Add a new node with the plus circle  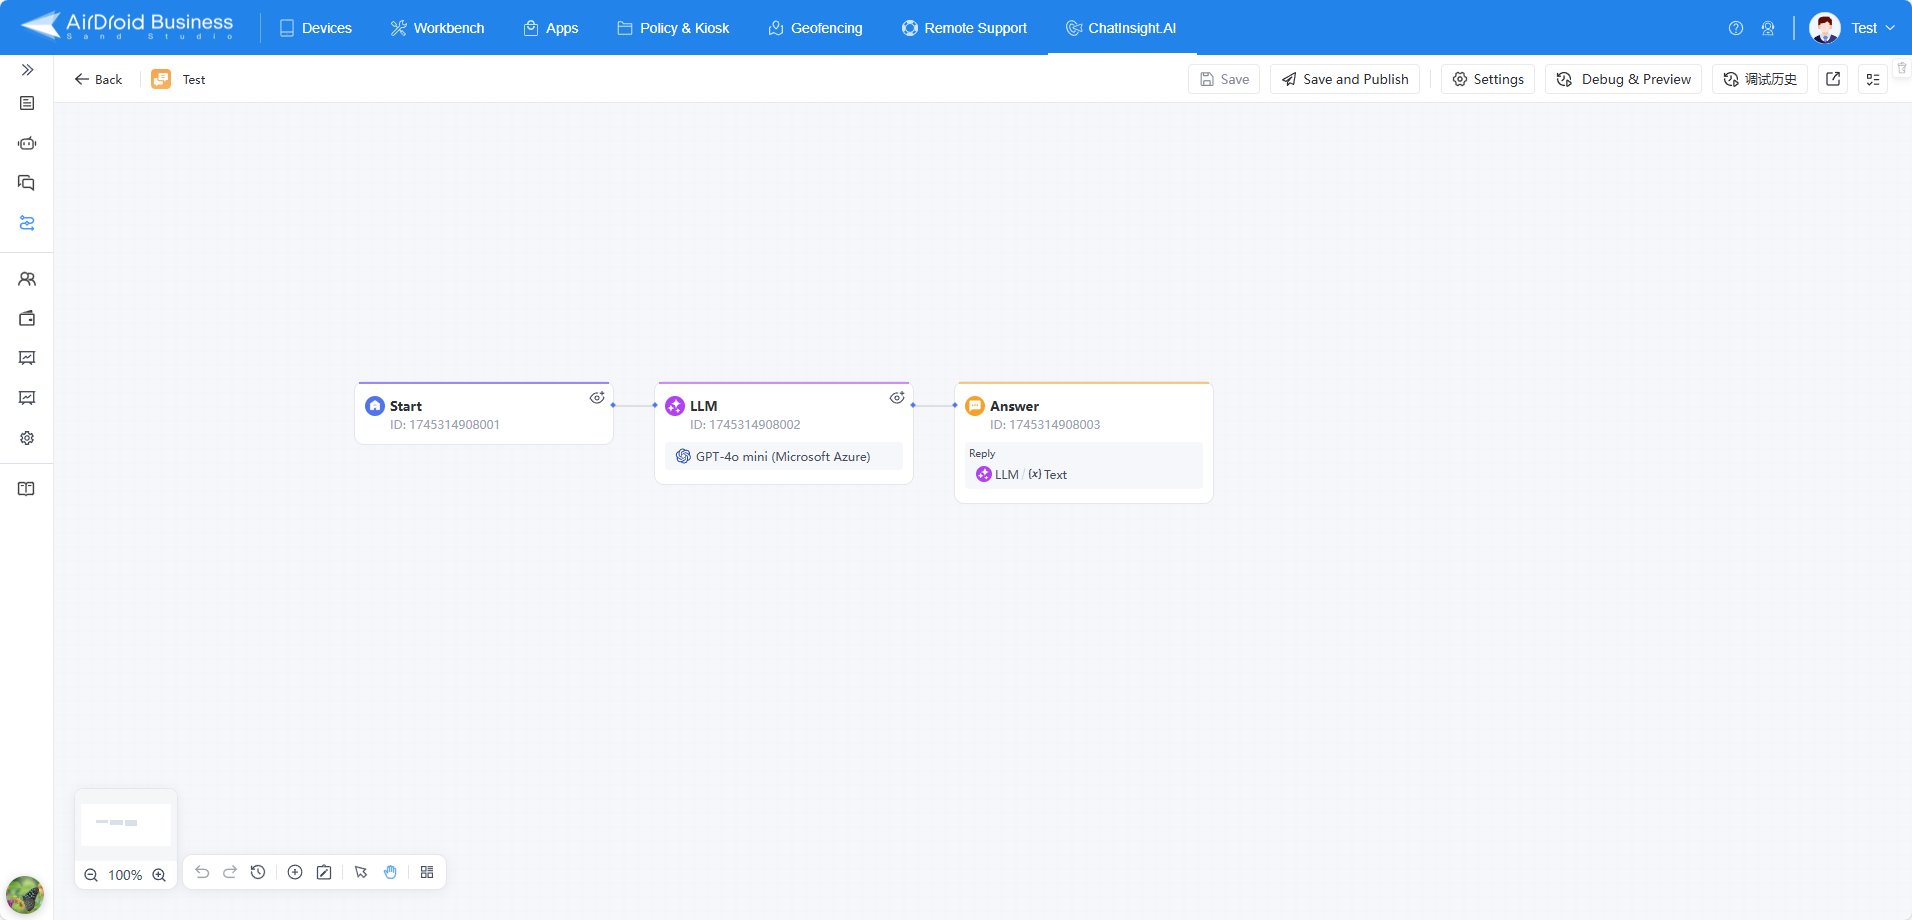295,872
